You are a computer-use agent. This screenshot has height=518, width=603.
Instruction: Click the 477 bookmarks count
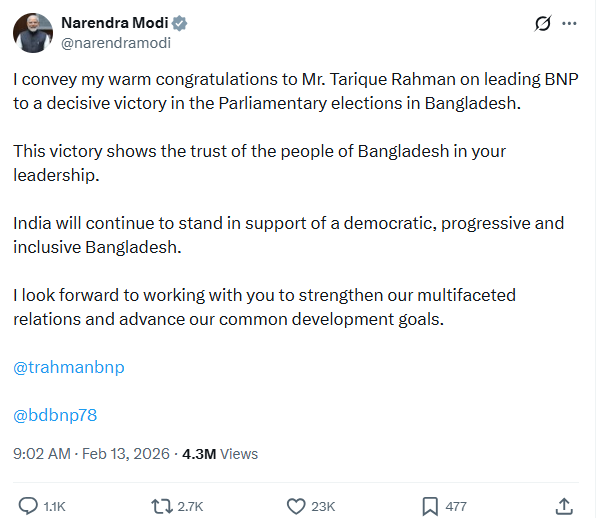(455, 507)
